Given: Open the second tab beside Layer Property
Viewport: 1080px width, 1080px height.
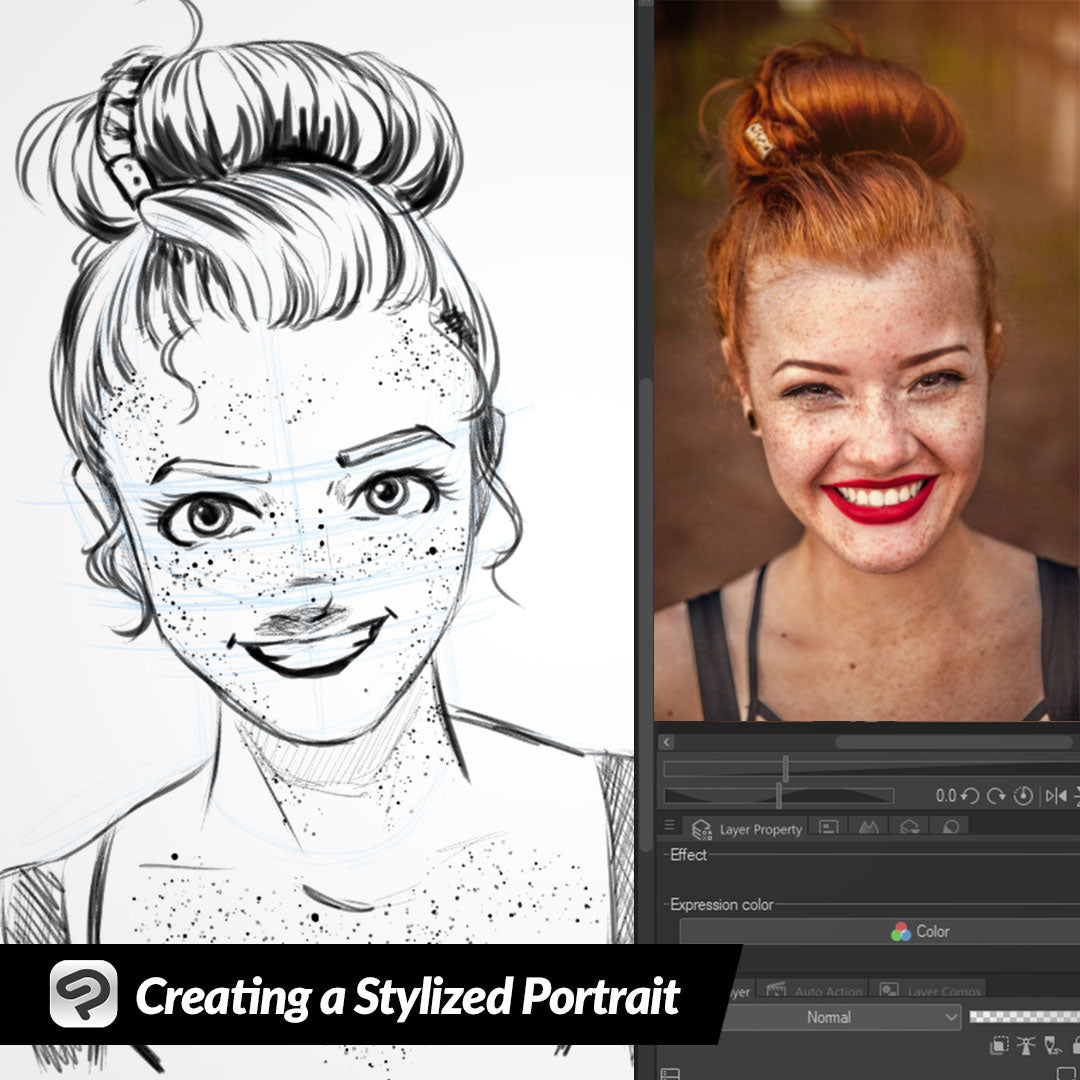Looking at the screenshot, I should (x=828, y=828).
